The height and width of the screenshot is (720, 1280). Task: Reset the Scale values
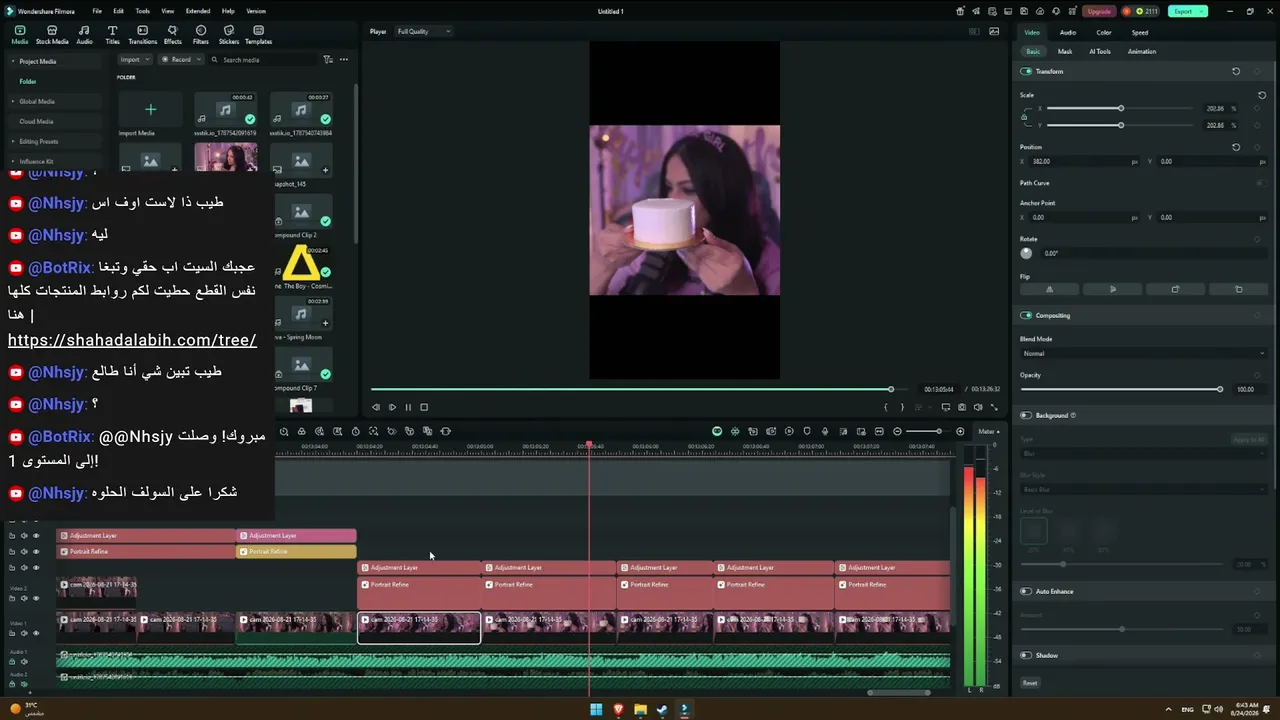point(1262,95)
